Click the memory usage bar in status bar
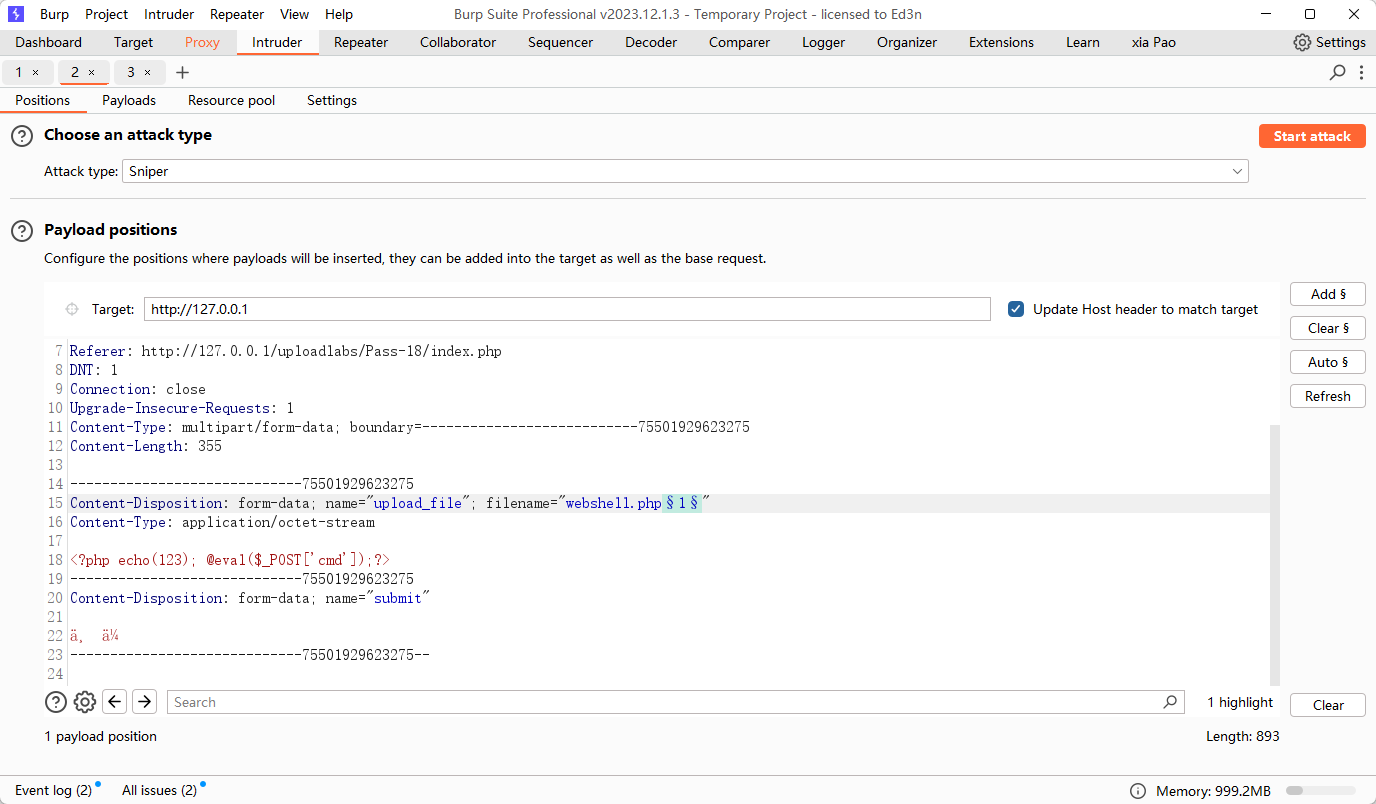Image resolution: width=1376 pixels, height=804 pixels. [1321, 791]
